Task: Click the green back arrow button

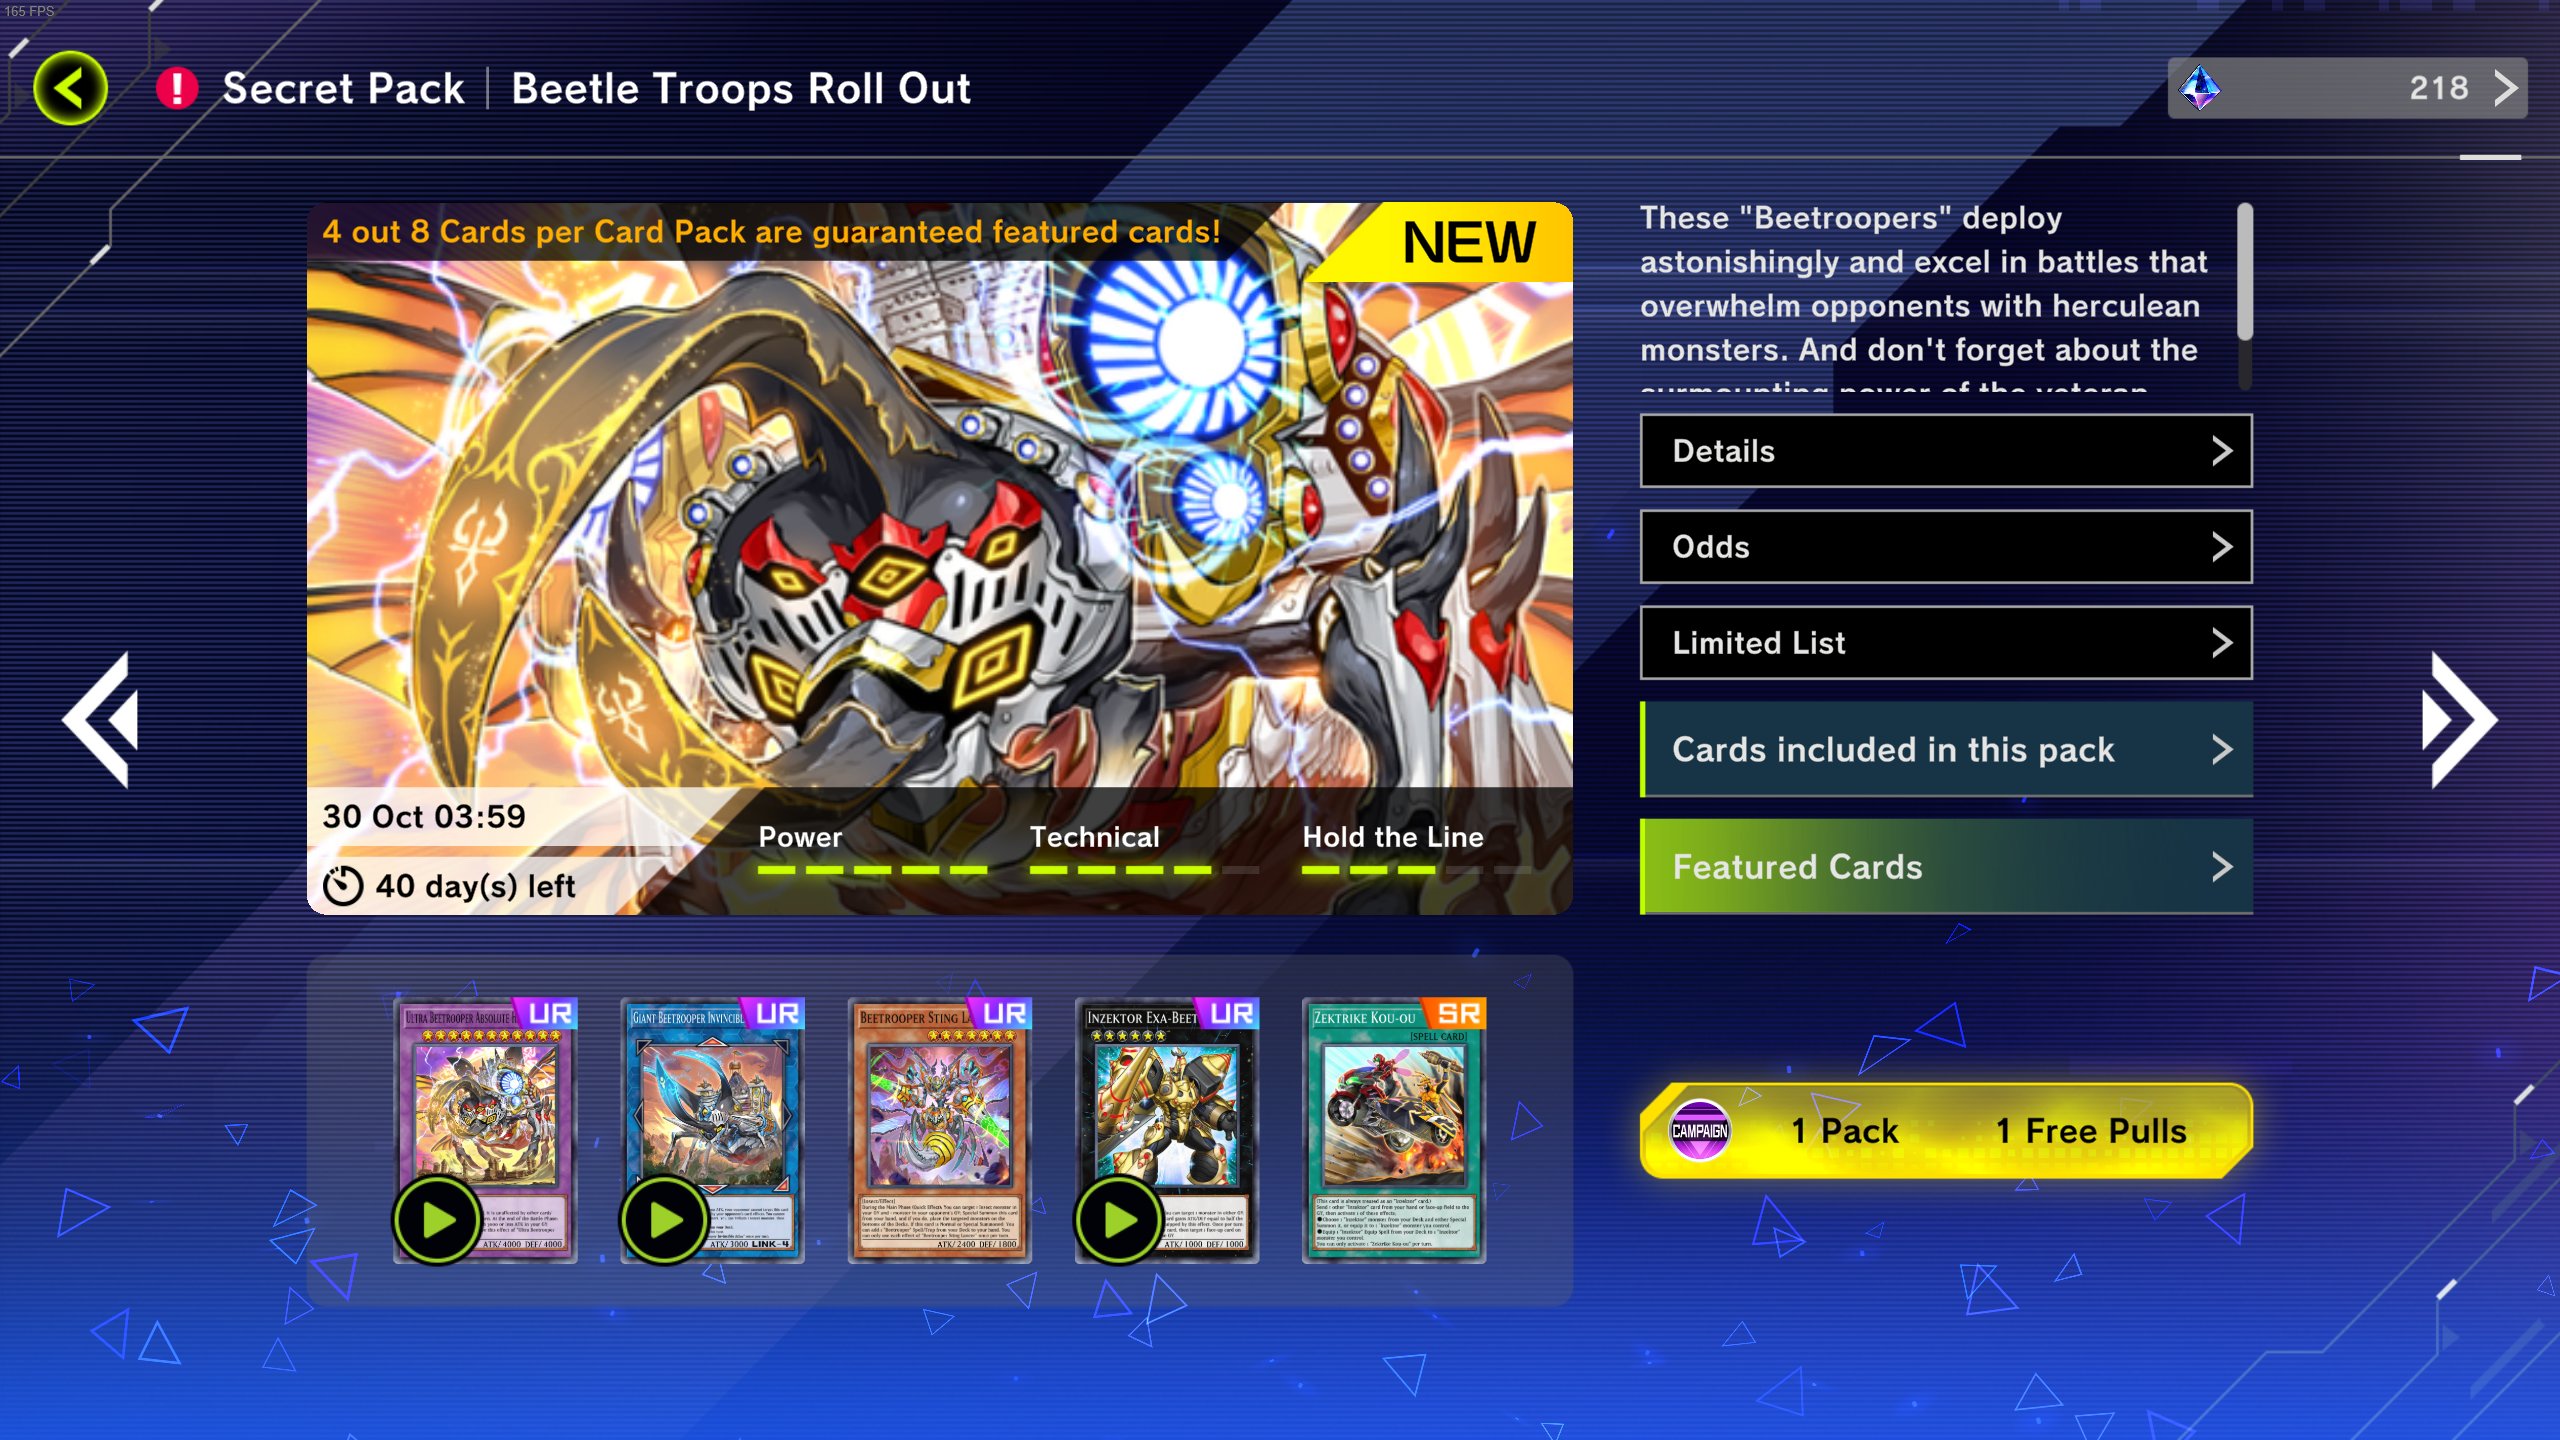Action: [70, 88]
